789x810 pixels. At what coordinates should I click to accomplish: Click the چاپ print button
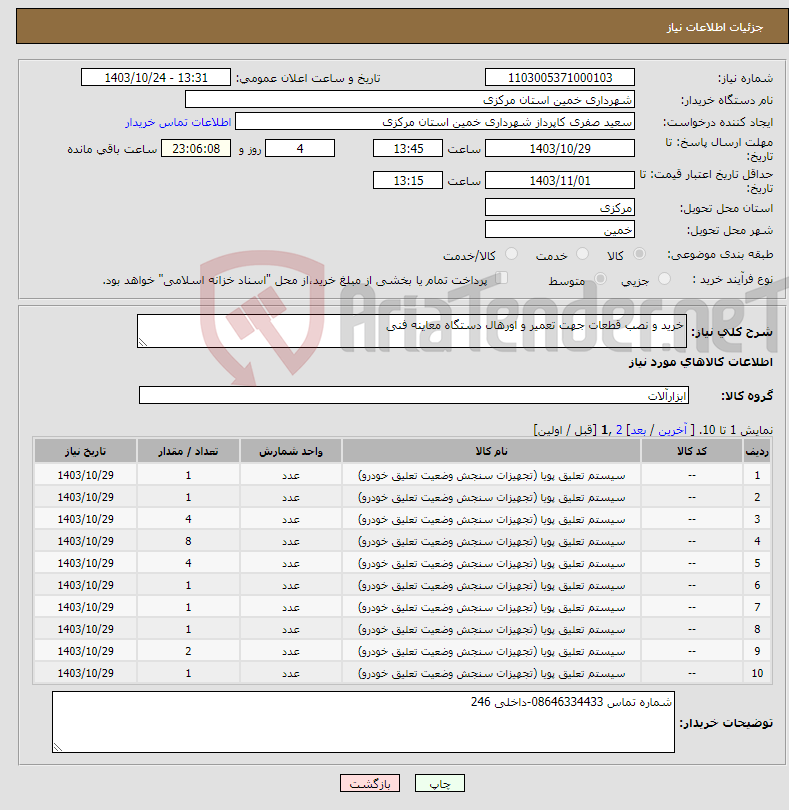coord(440,783)
